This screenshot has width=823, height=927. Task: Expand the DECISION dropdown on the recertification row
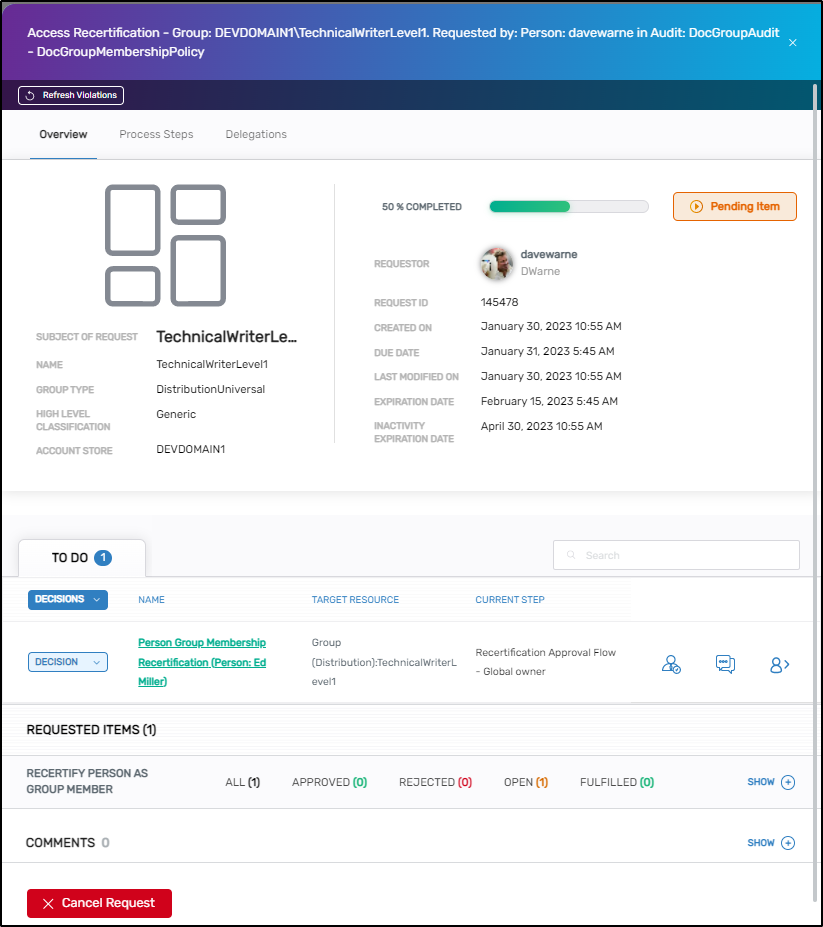pos(68,662)
